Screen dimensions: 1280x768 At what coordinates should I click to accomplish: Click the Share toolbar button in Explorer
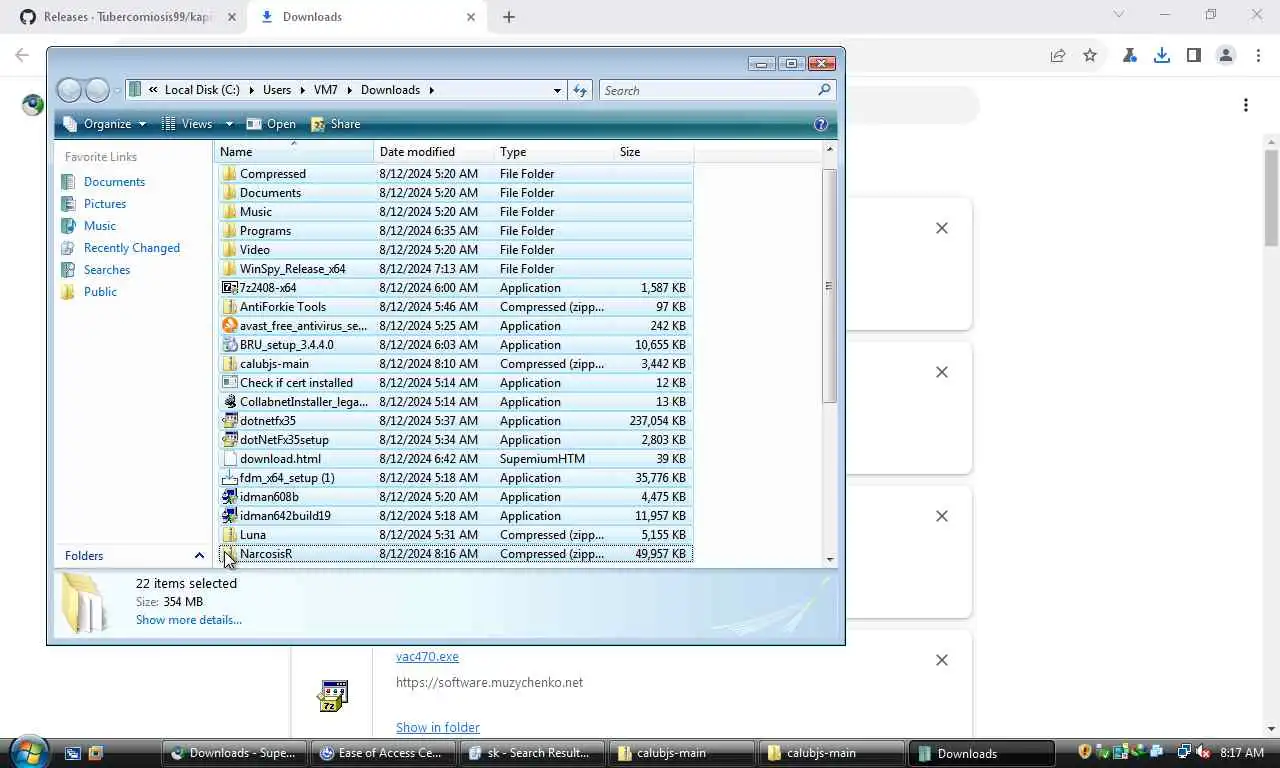335,124
